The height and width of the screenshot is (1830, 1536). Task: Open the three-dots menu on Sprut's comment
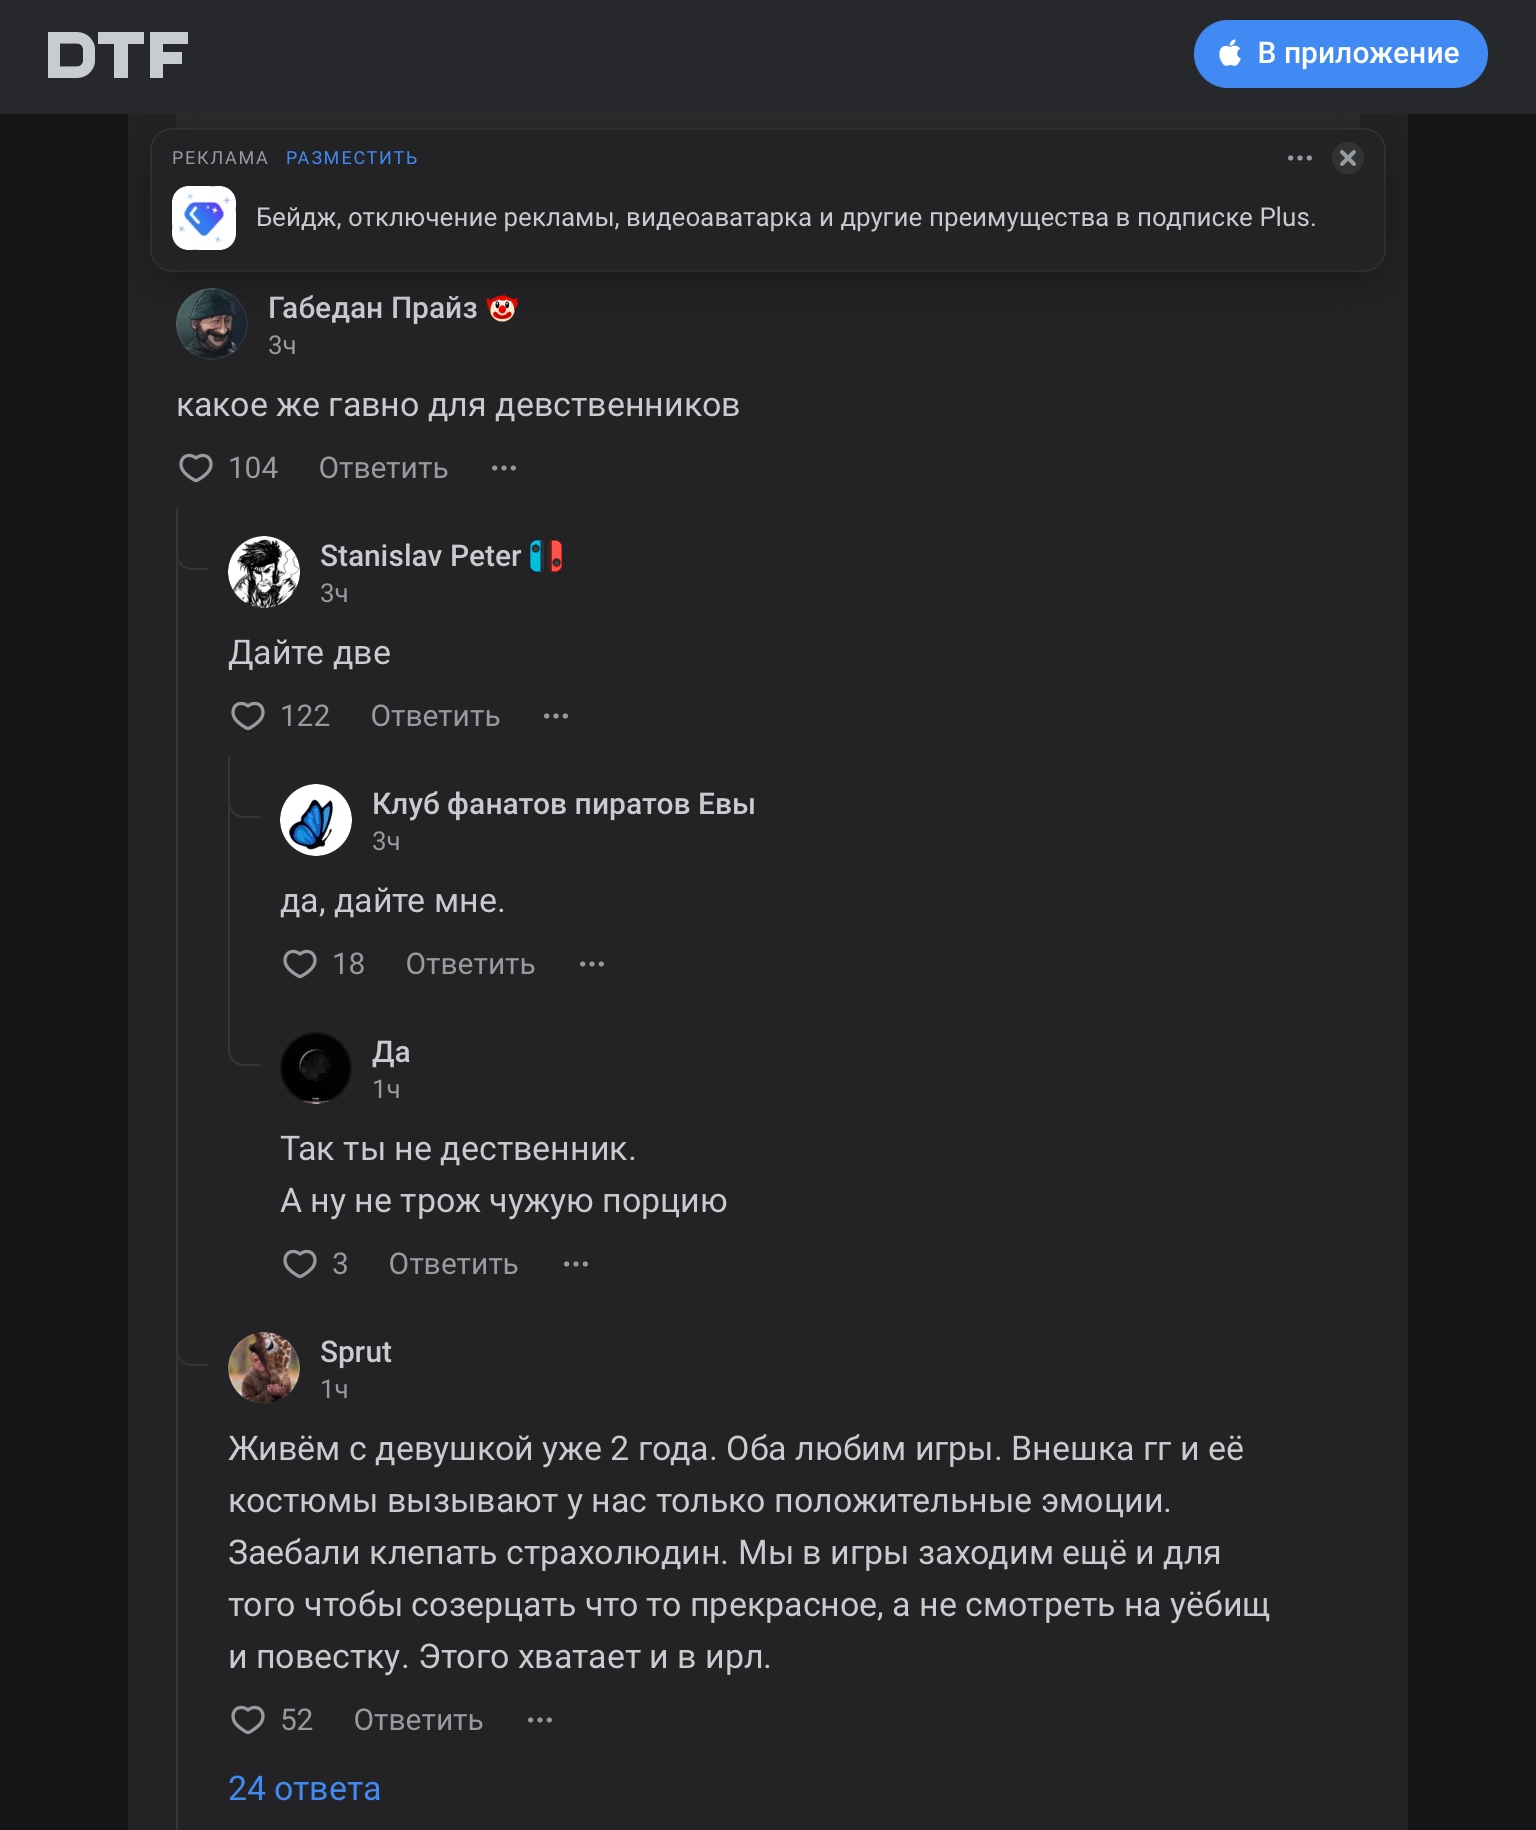tap(540, 1720)
